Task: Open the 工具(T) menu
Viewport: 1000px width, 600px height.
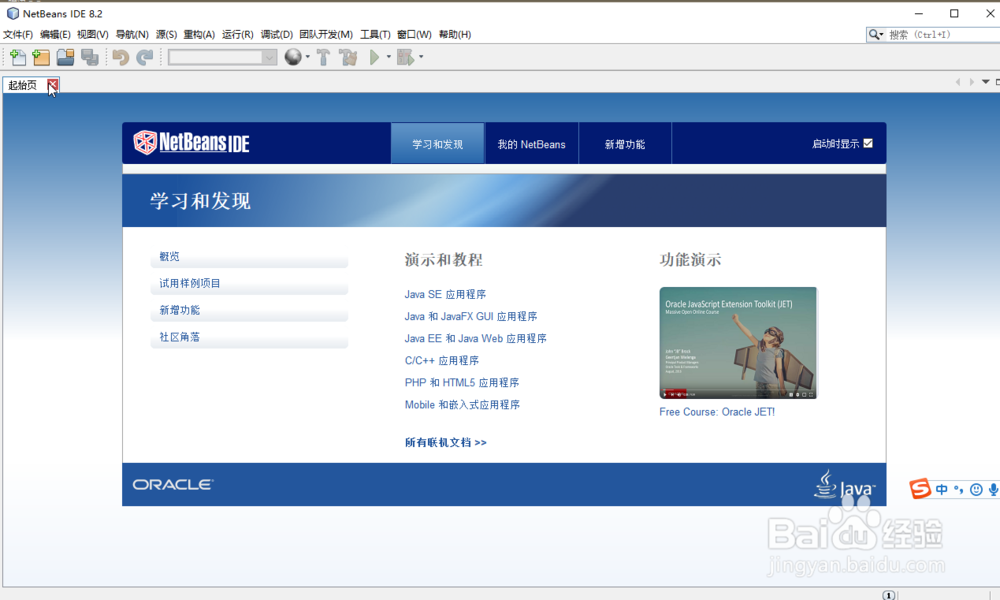Action: 375,34
